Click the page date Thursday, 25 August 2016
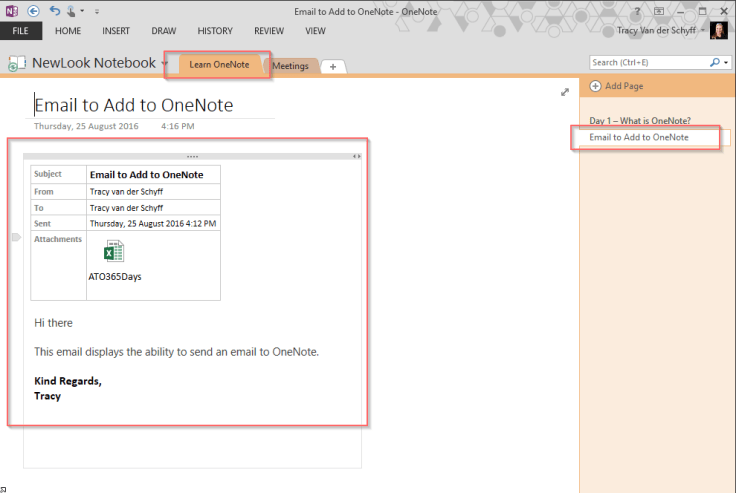The height and width of the screenshot is (493, 736). tap(86, 126)
